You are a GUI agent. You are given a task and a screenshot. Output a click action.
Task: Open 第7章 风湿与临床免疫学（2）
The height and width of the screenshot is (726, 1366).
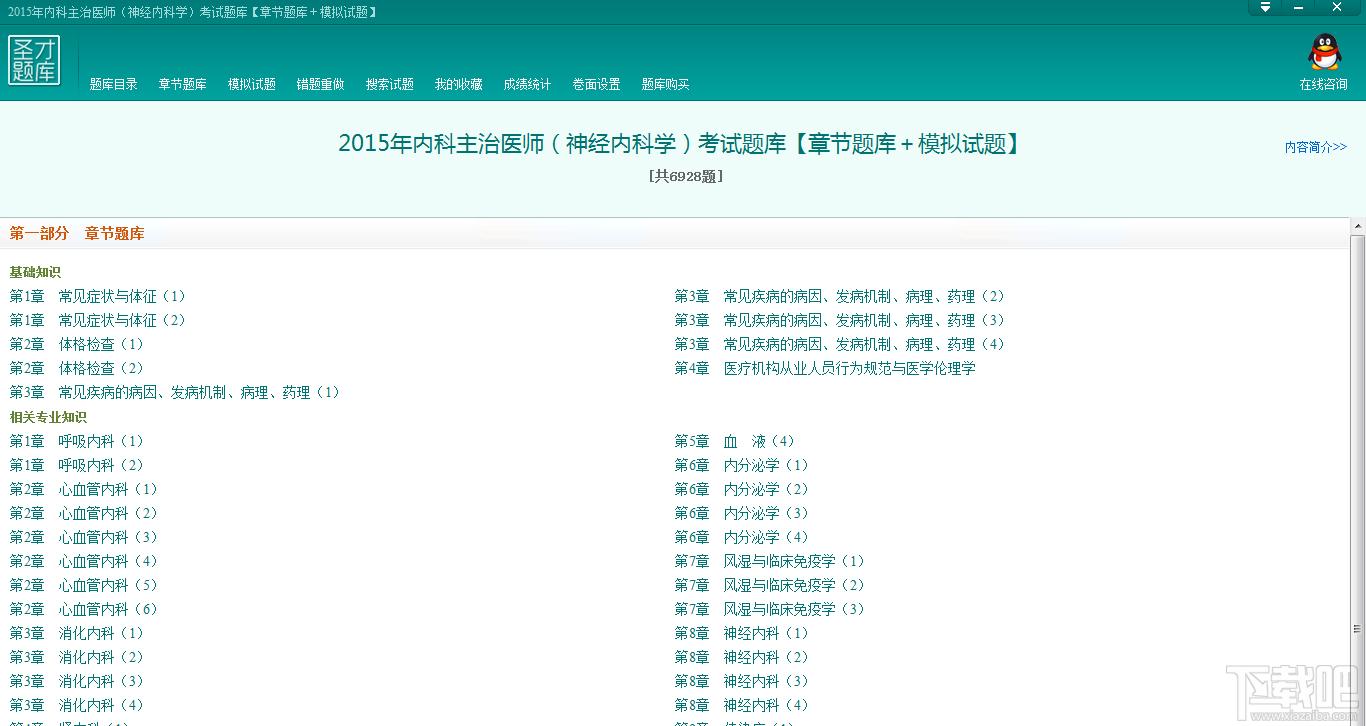pos(770,585)
